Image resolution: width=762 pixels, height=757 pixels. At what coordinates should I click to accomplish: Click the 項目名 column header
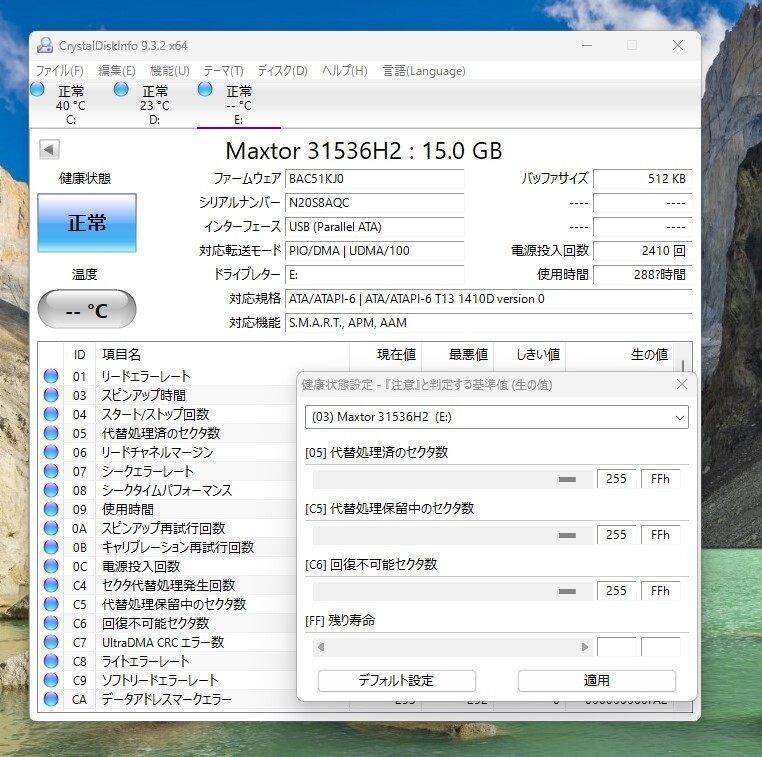(x=223, y=355)
